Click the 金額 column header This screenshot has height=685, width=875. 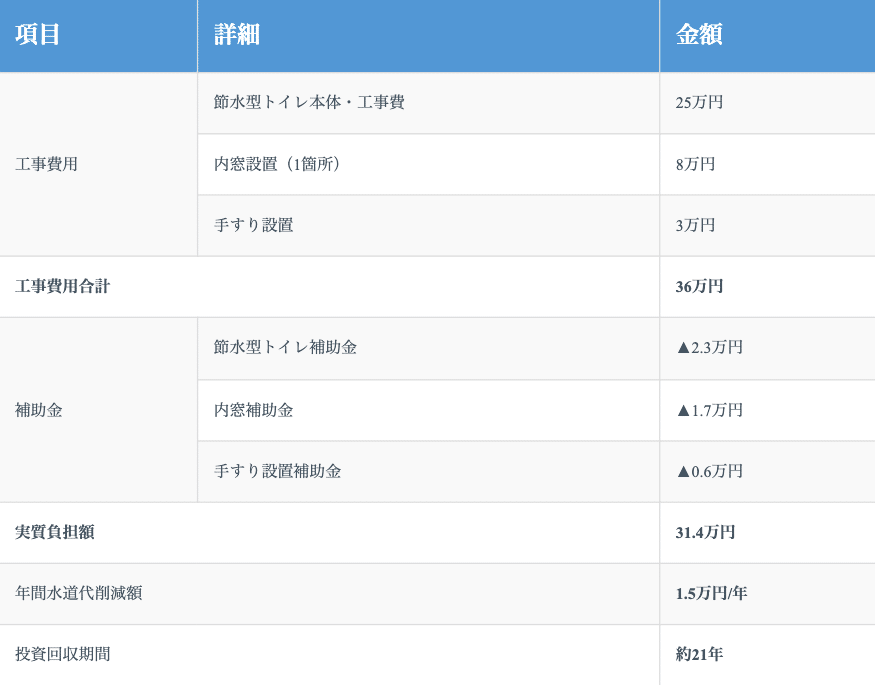[x=699, y=35]
